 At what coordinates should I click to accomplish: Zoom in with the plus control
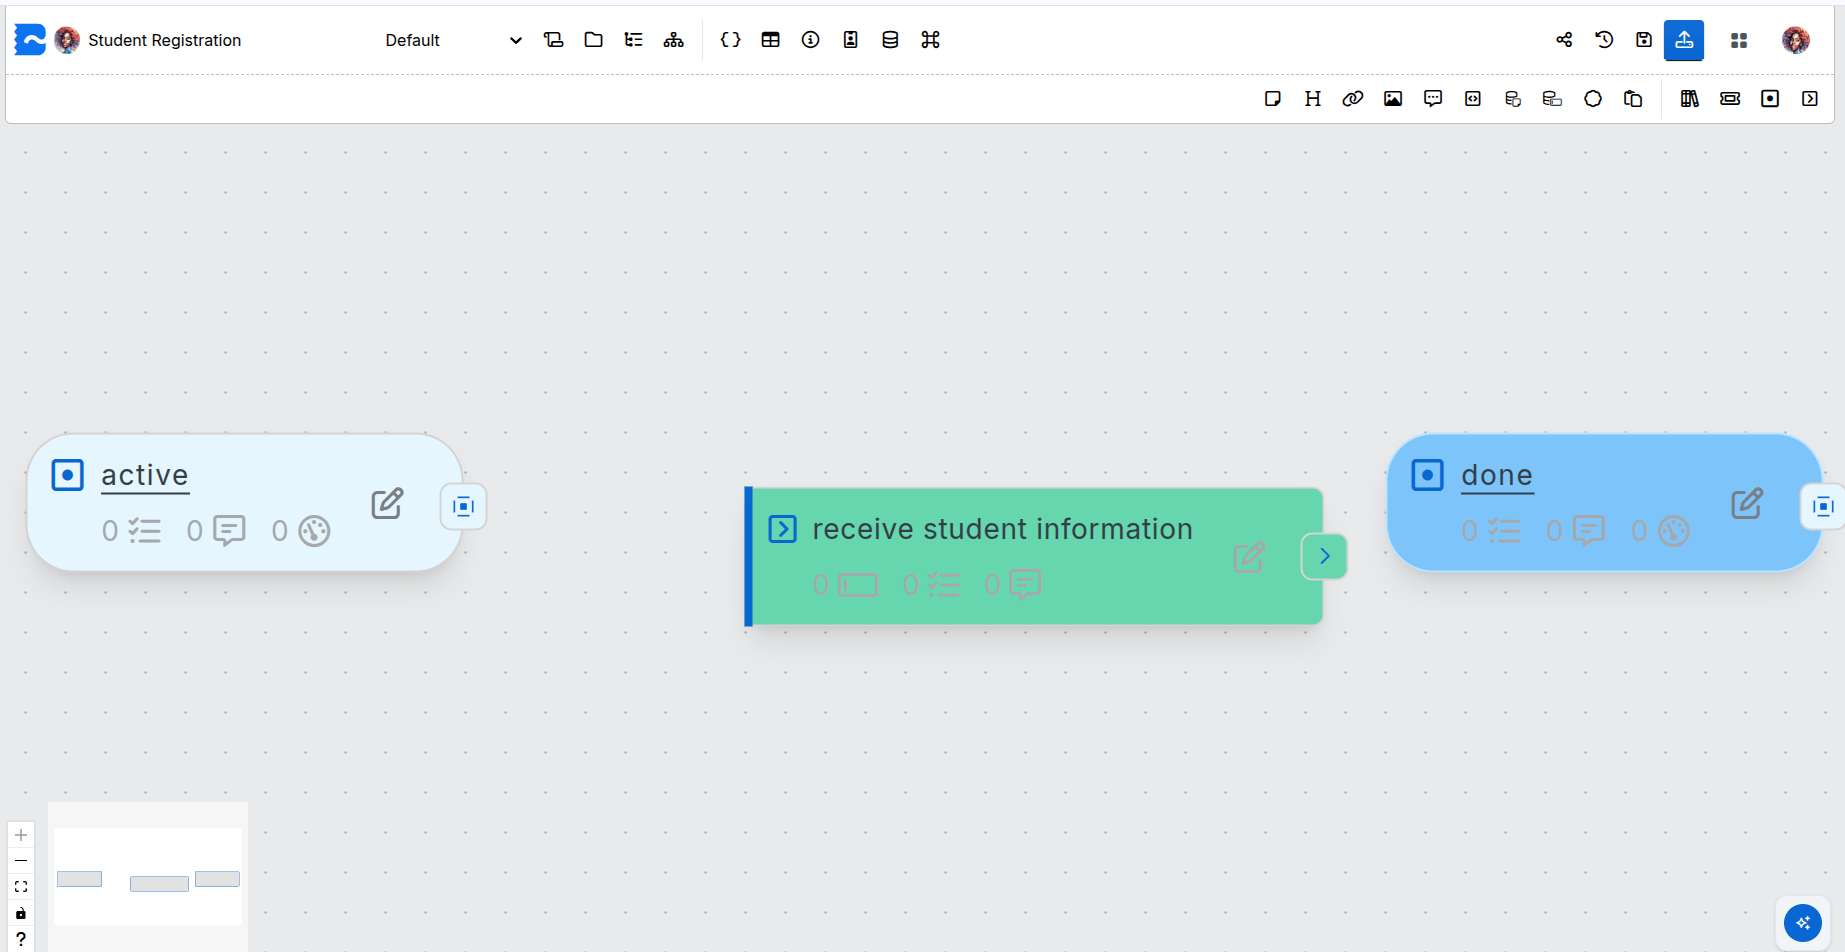coord(21,835)
